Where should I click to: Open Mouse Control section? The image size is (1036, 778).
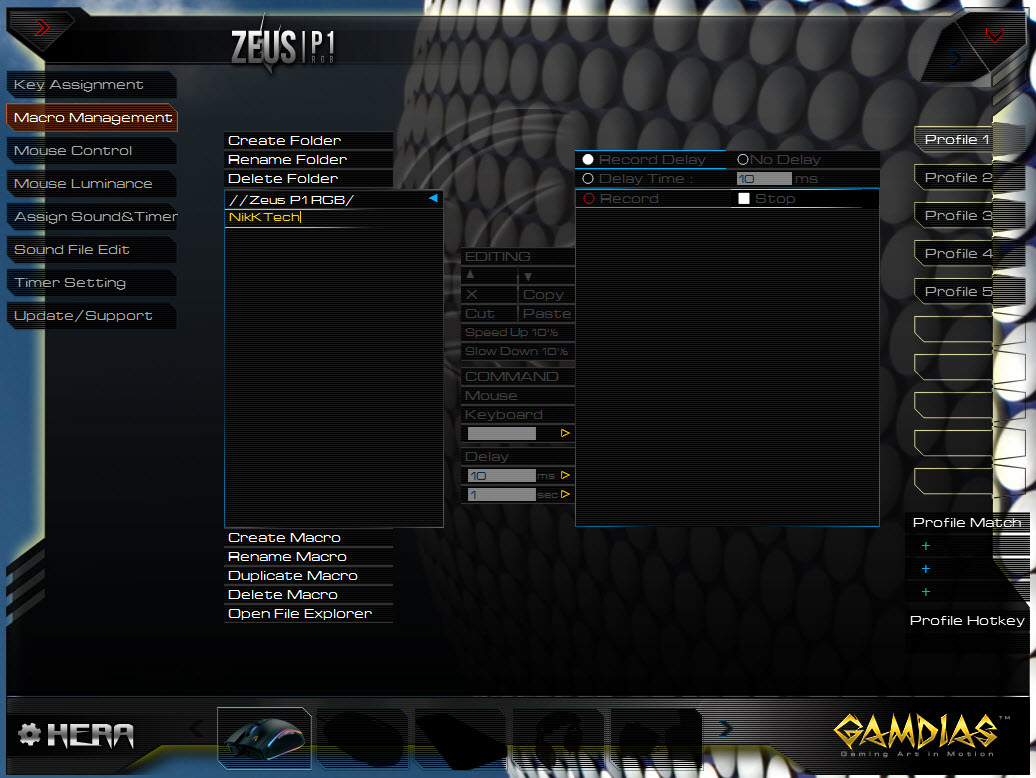[91, 151]
